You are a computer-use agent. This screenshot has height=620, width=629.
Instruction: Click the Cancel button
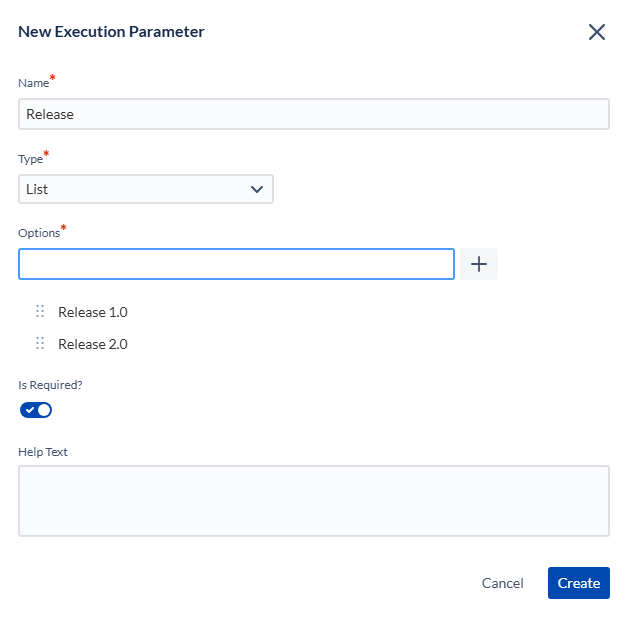(502, 583)
